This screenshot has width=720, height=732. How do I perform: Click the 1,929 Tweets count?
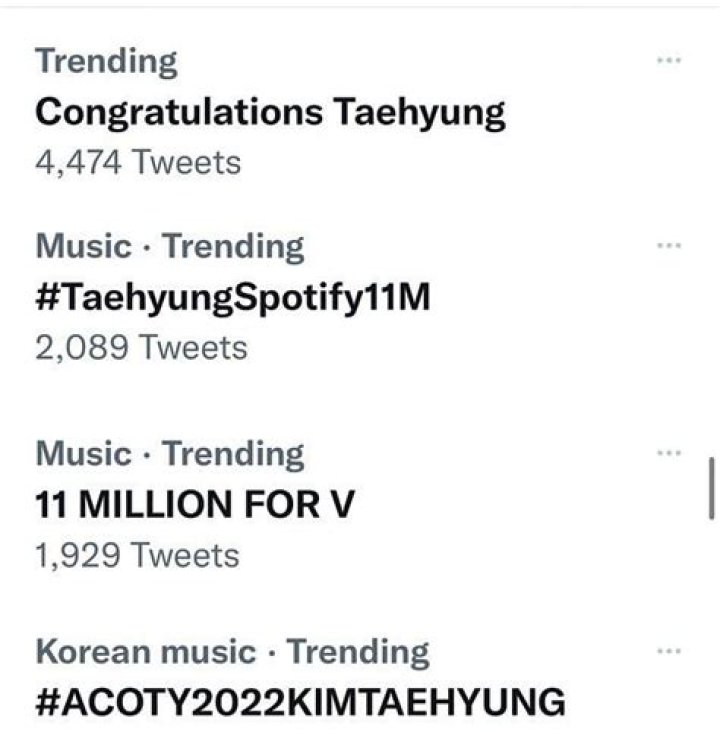[x=137, y=555]
